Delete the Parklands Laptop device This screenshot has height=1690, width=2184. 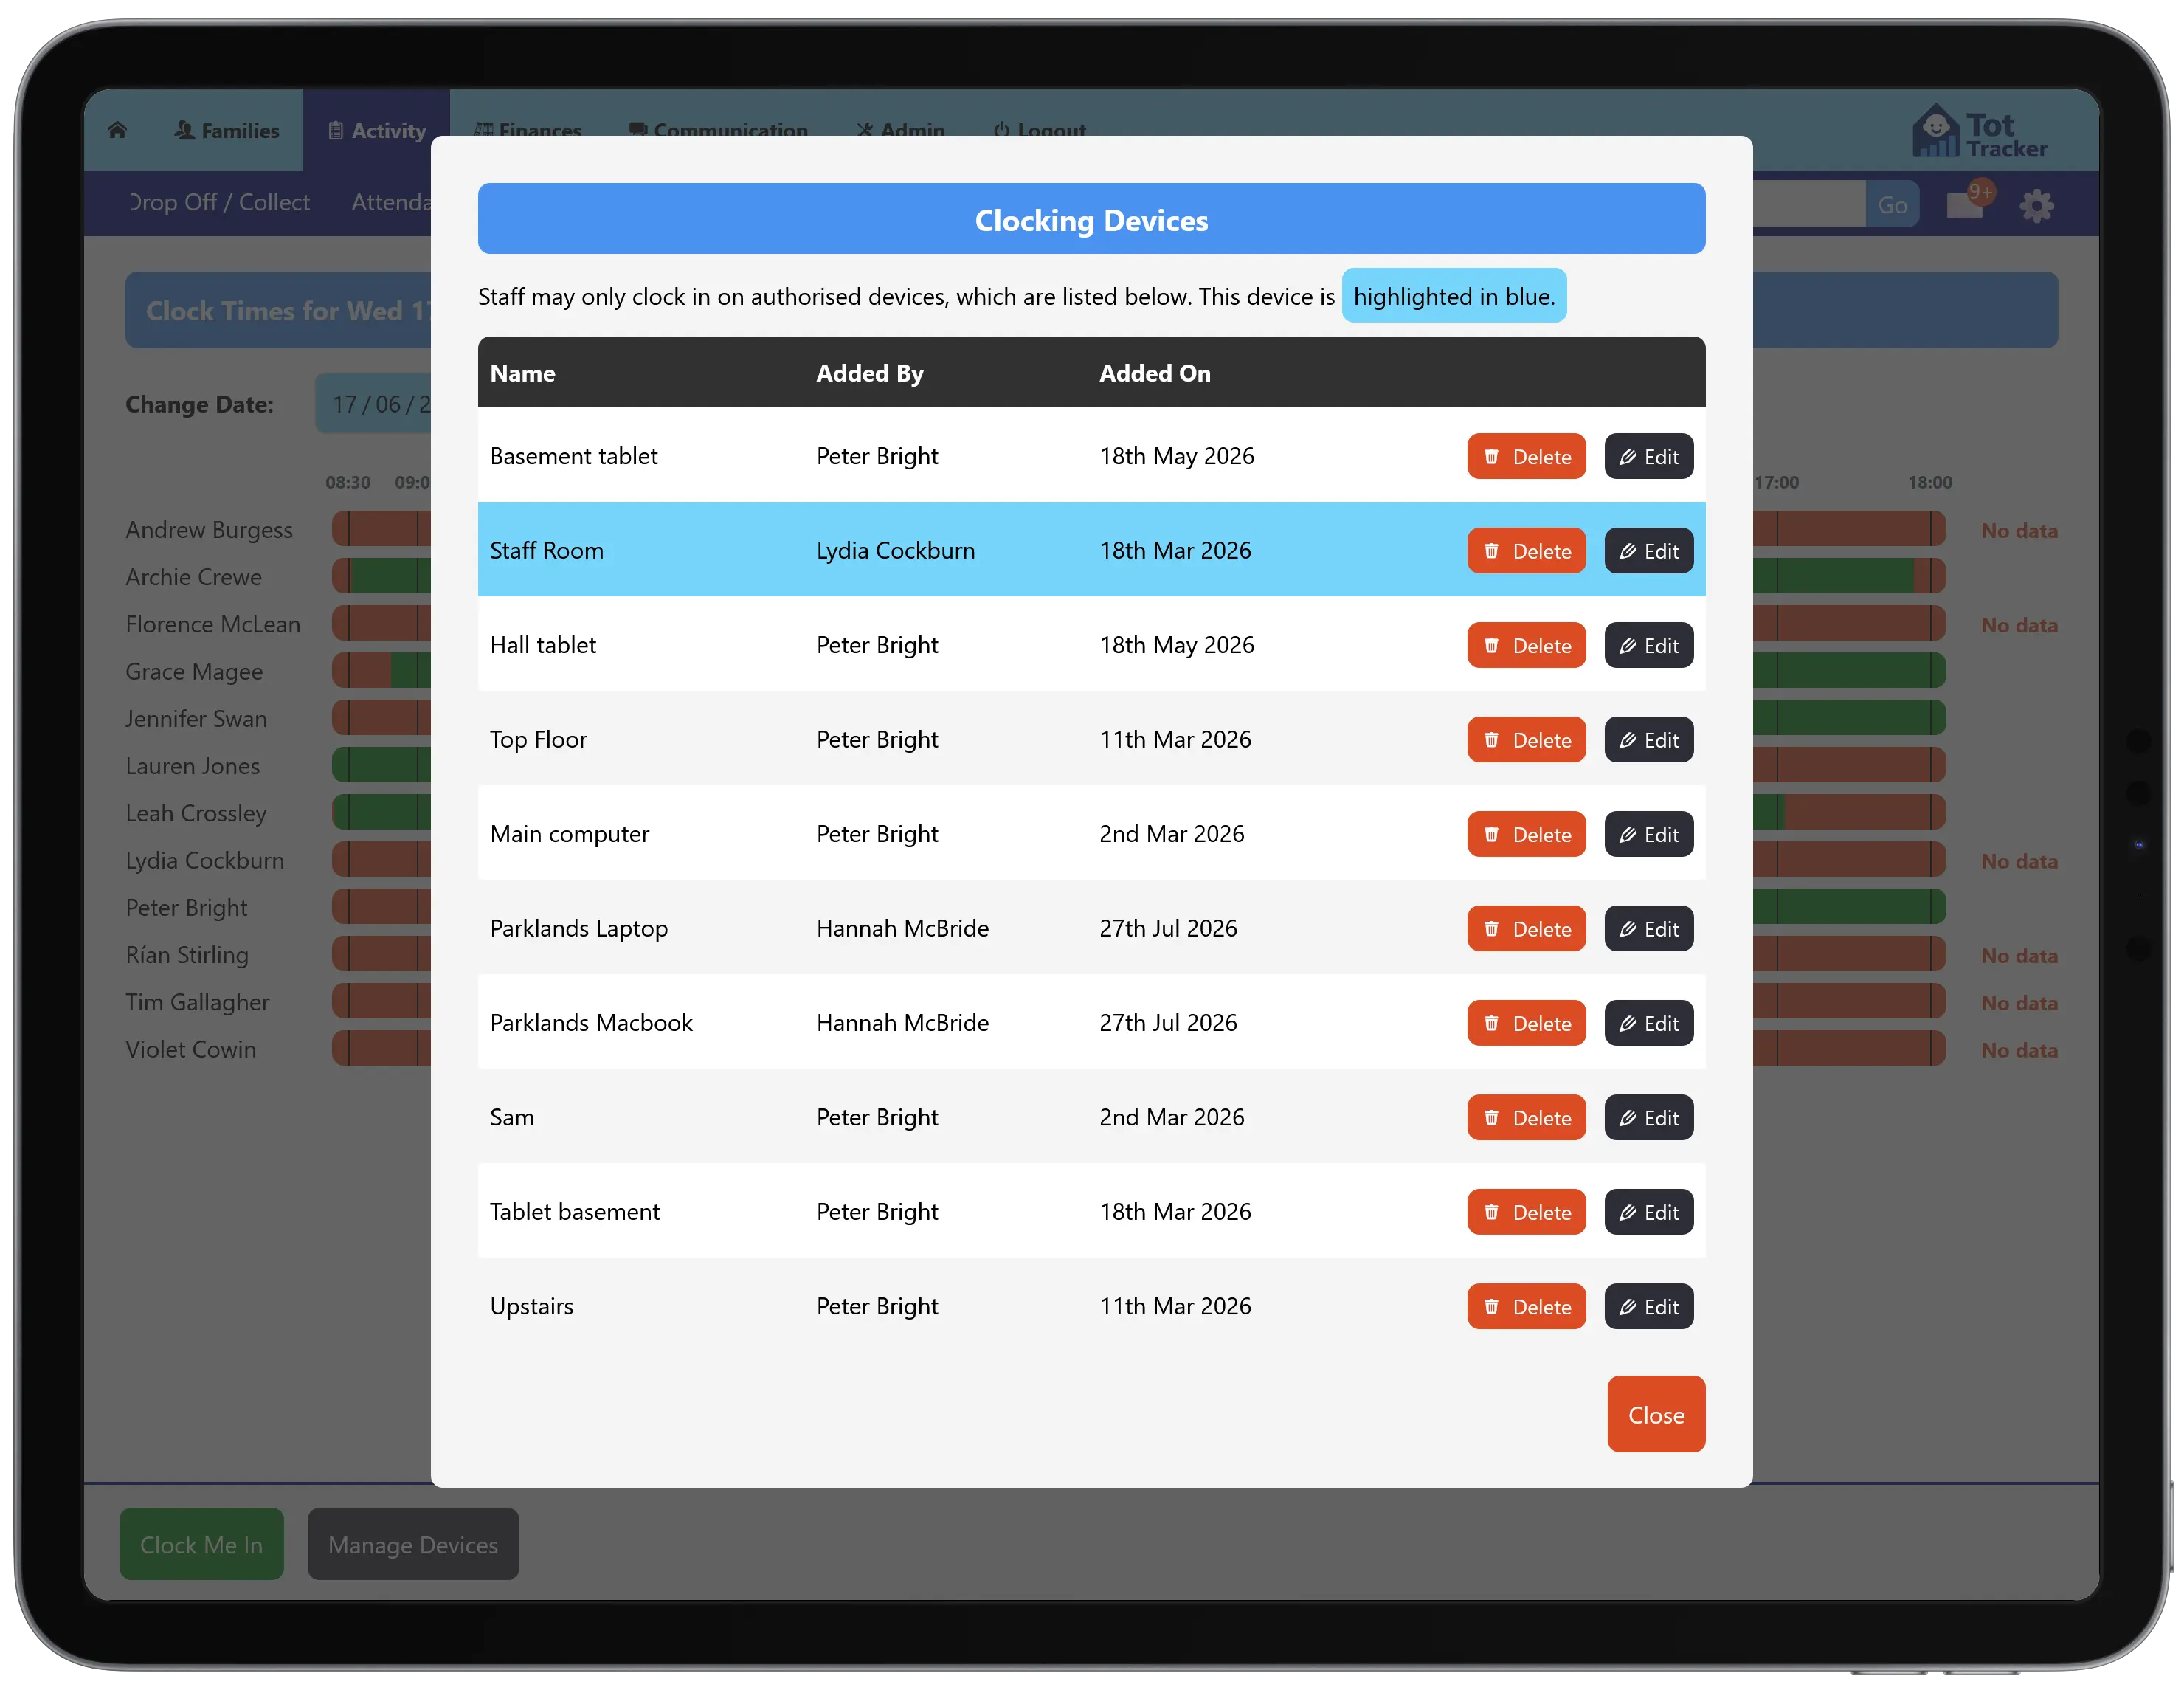point(1526,929)
